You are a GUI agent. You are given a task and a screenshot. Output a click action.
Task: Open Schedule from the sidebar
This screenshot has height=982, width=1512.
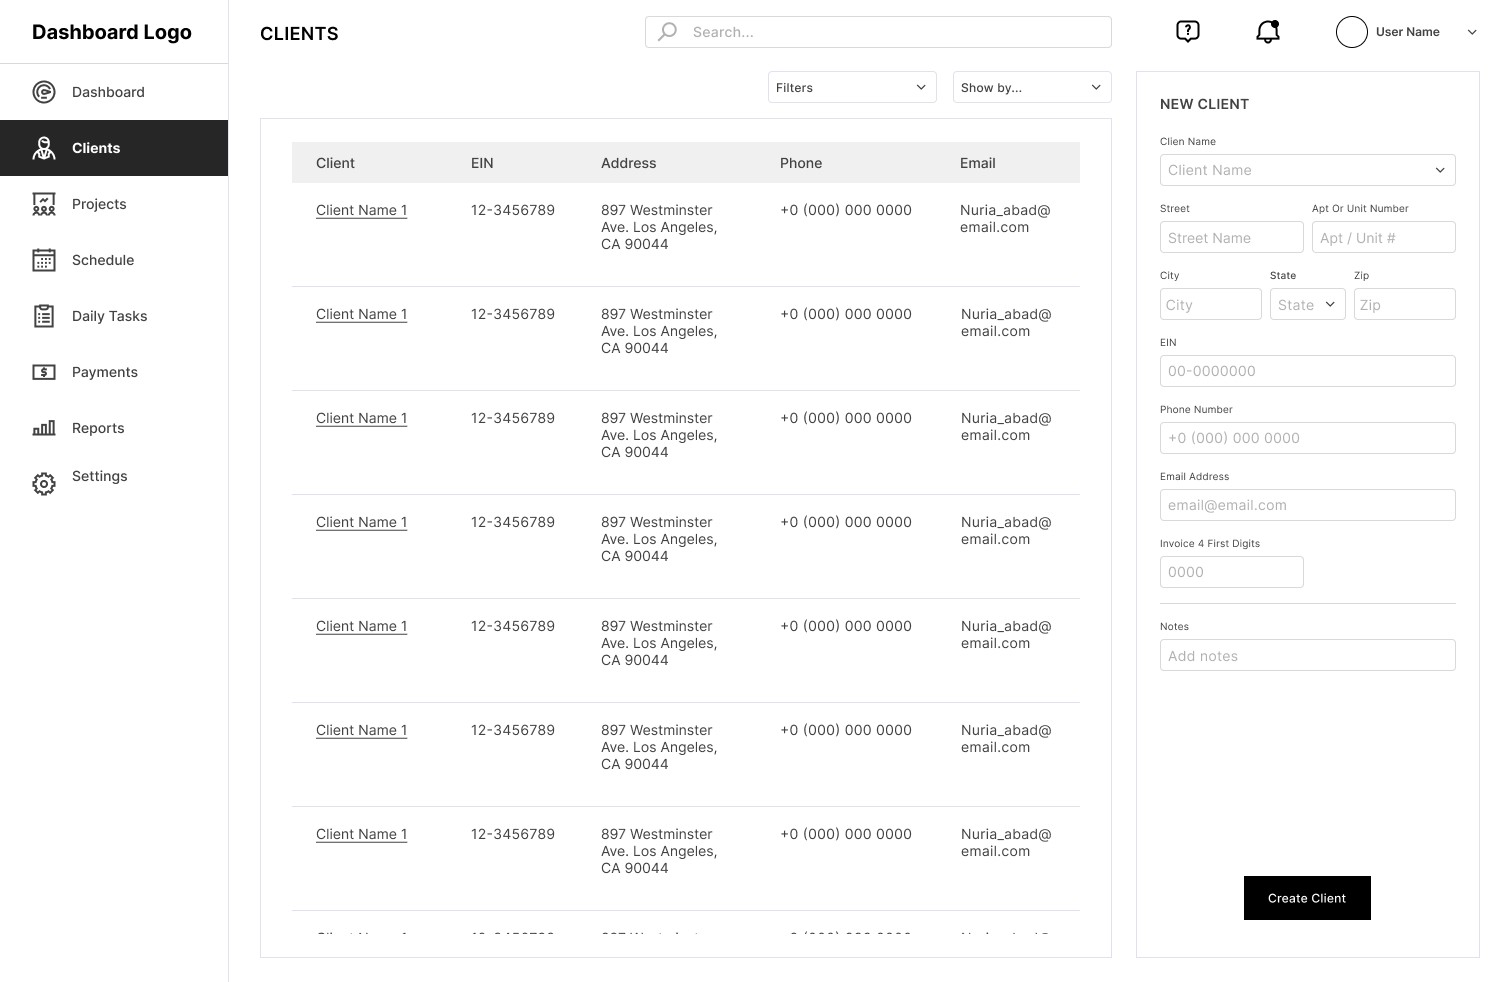[x=103, y=260]
